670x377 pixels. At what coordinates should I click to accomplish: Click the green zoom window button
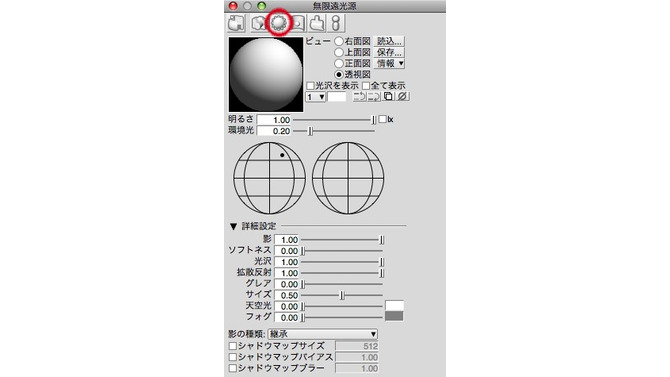click(262, 6)
